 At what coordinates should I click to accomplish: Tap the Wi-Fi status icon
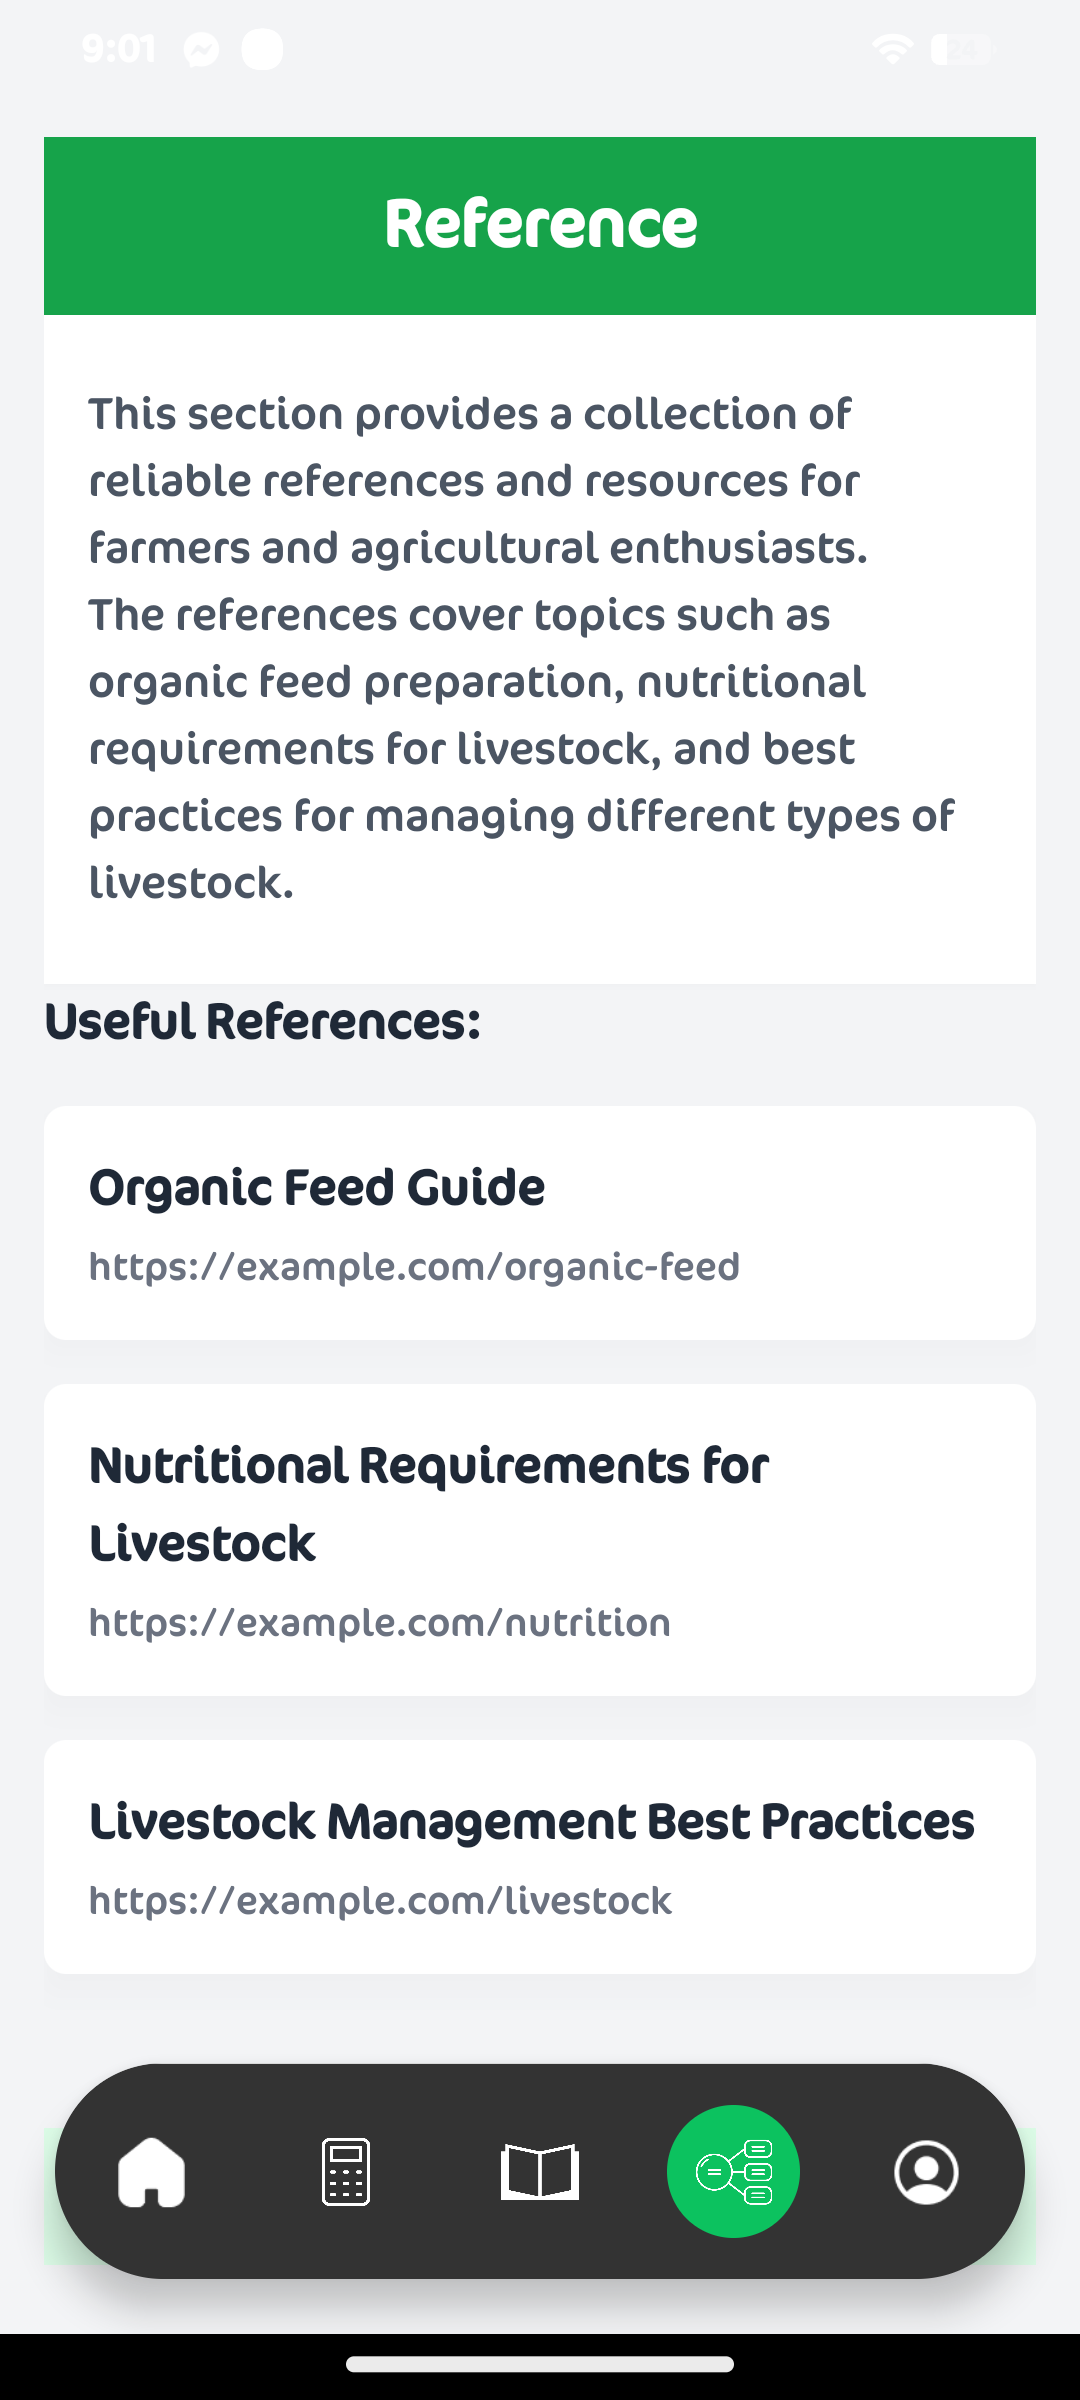coord(892,48)
